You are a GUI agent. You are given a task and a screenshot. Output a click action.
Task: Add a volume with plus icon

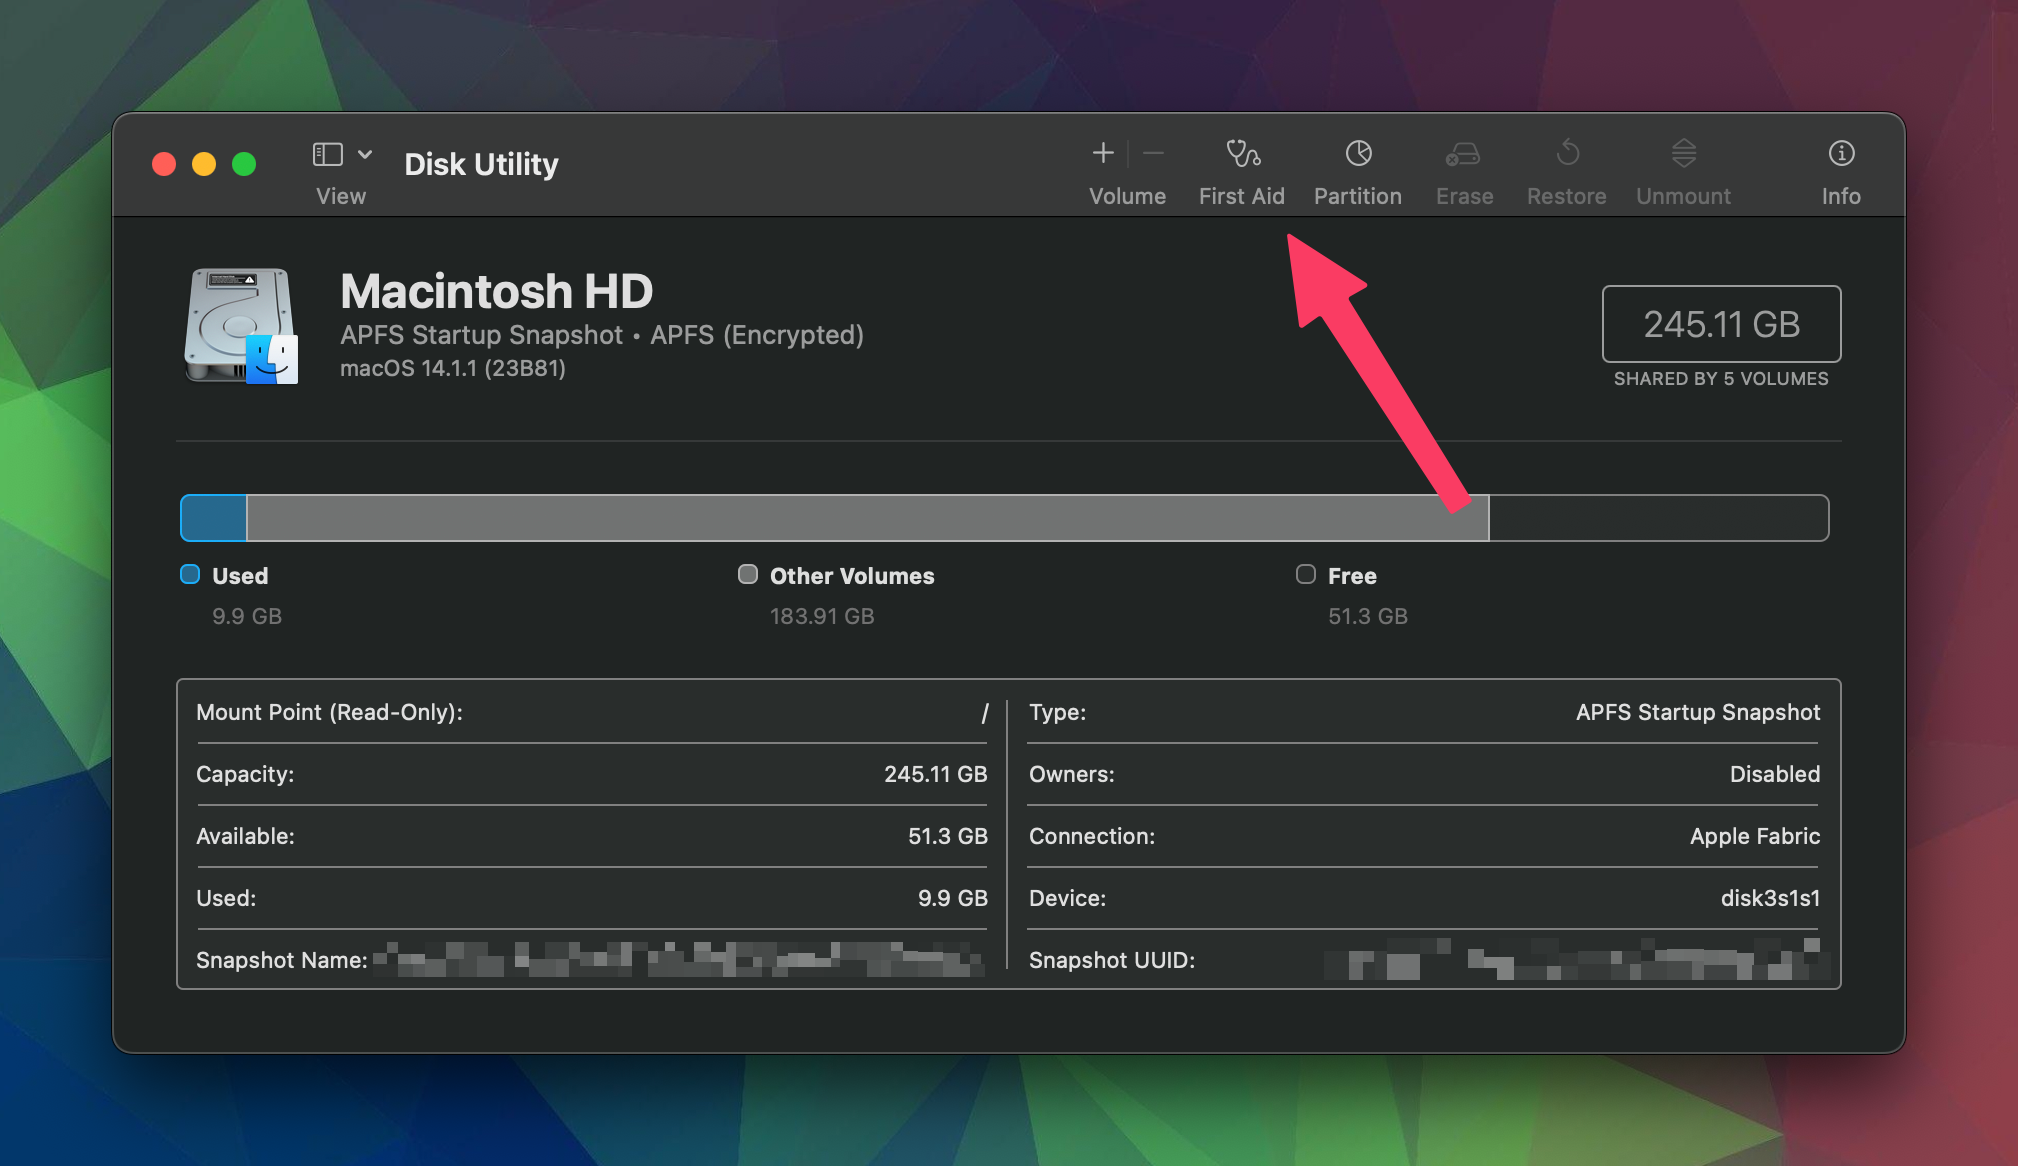pyautogui.click(x=1103, y=153)
